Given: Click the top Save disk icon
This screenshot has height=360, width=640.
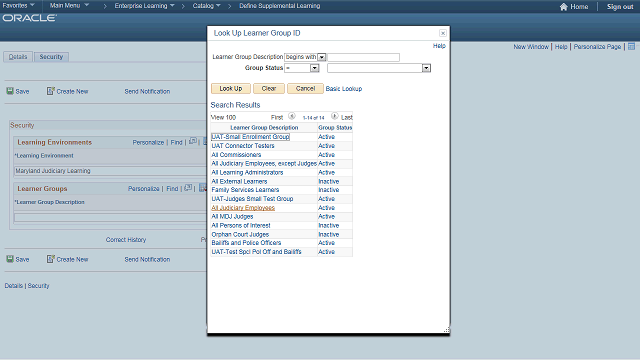Looking at the screenshot, I should click(x=10, y=91).
